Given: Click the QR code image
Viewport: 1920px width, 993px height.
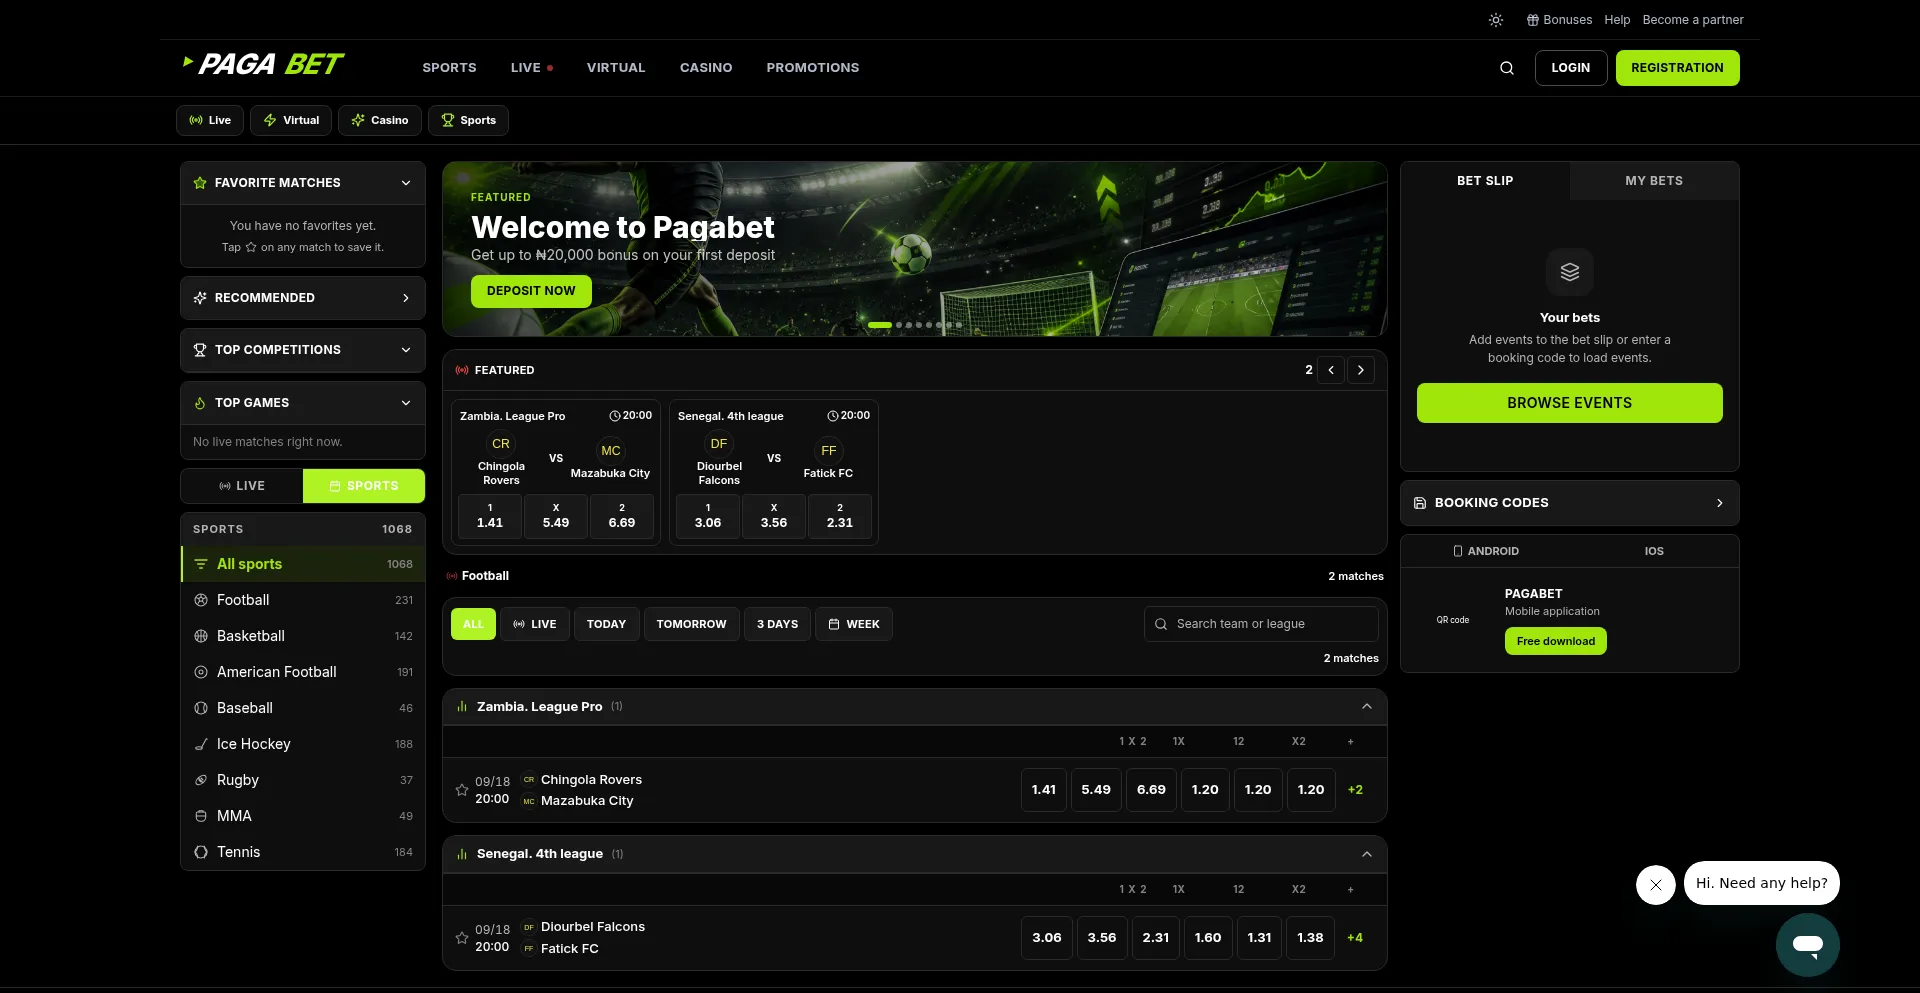Looking at the screenshot, I should pyautogui.click(x=1453, y=620).
